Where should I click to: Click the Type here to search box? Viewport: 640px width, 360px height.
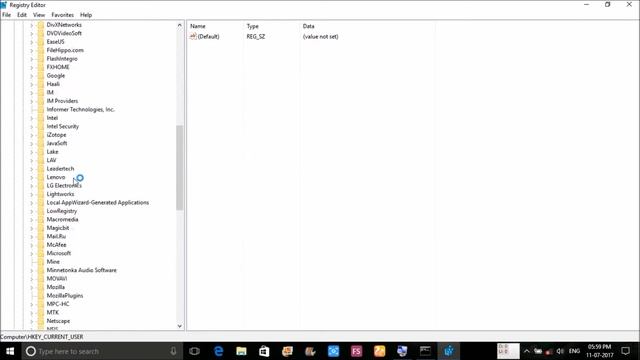click(x=102, y=351)
